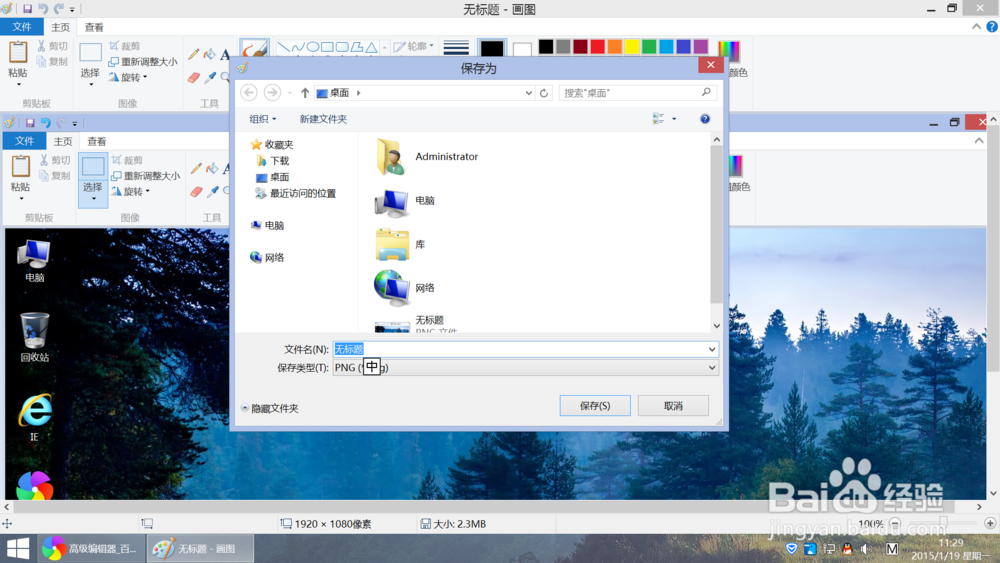The width and height of the screenshot is (1000, 563).
Task: Choose the purple palette swatch
Action: pos(701,47)
